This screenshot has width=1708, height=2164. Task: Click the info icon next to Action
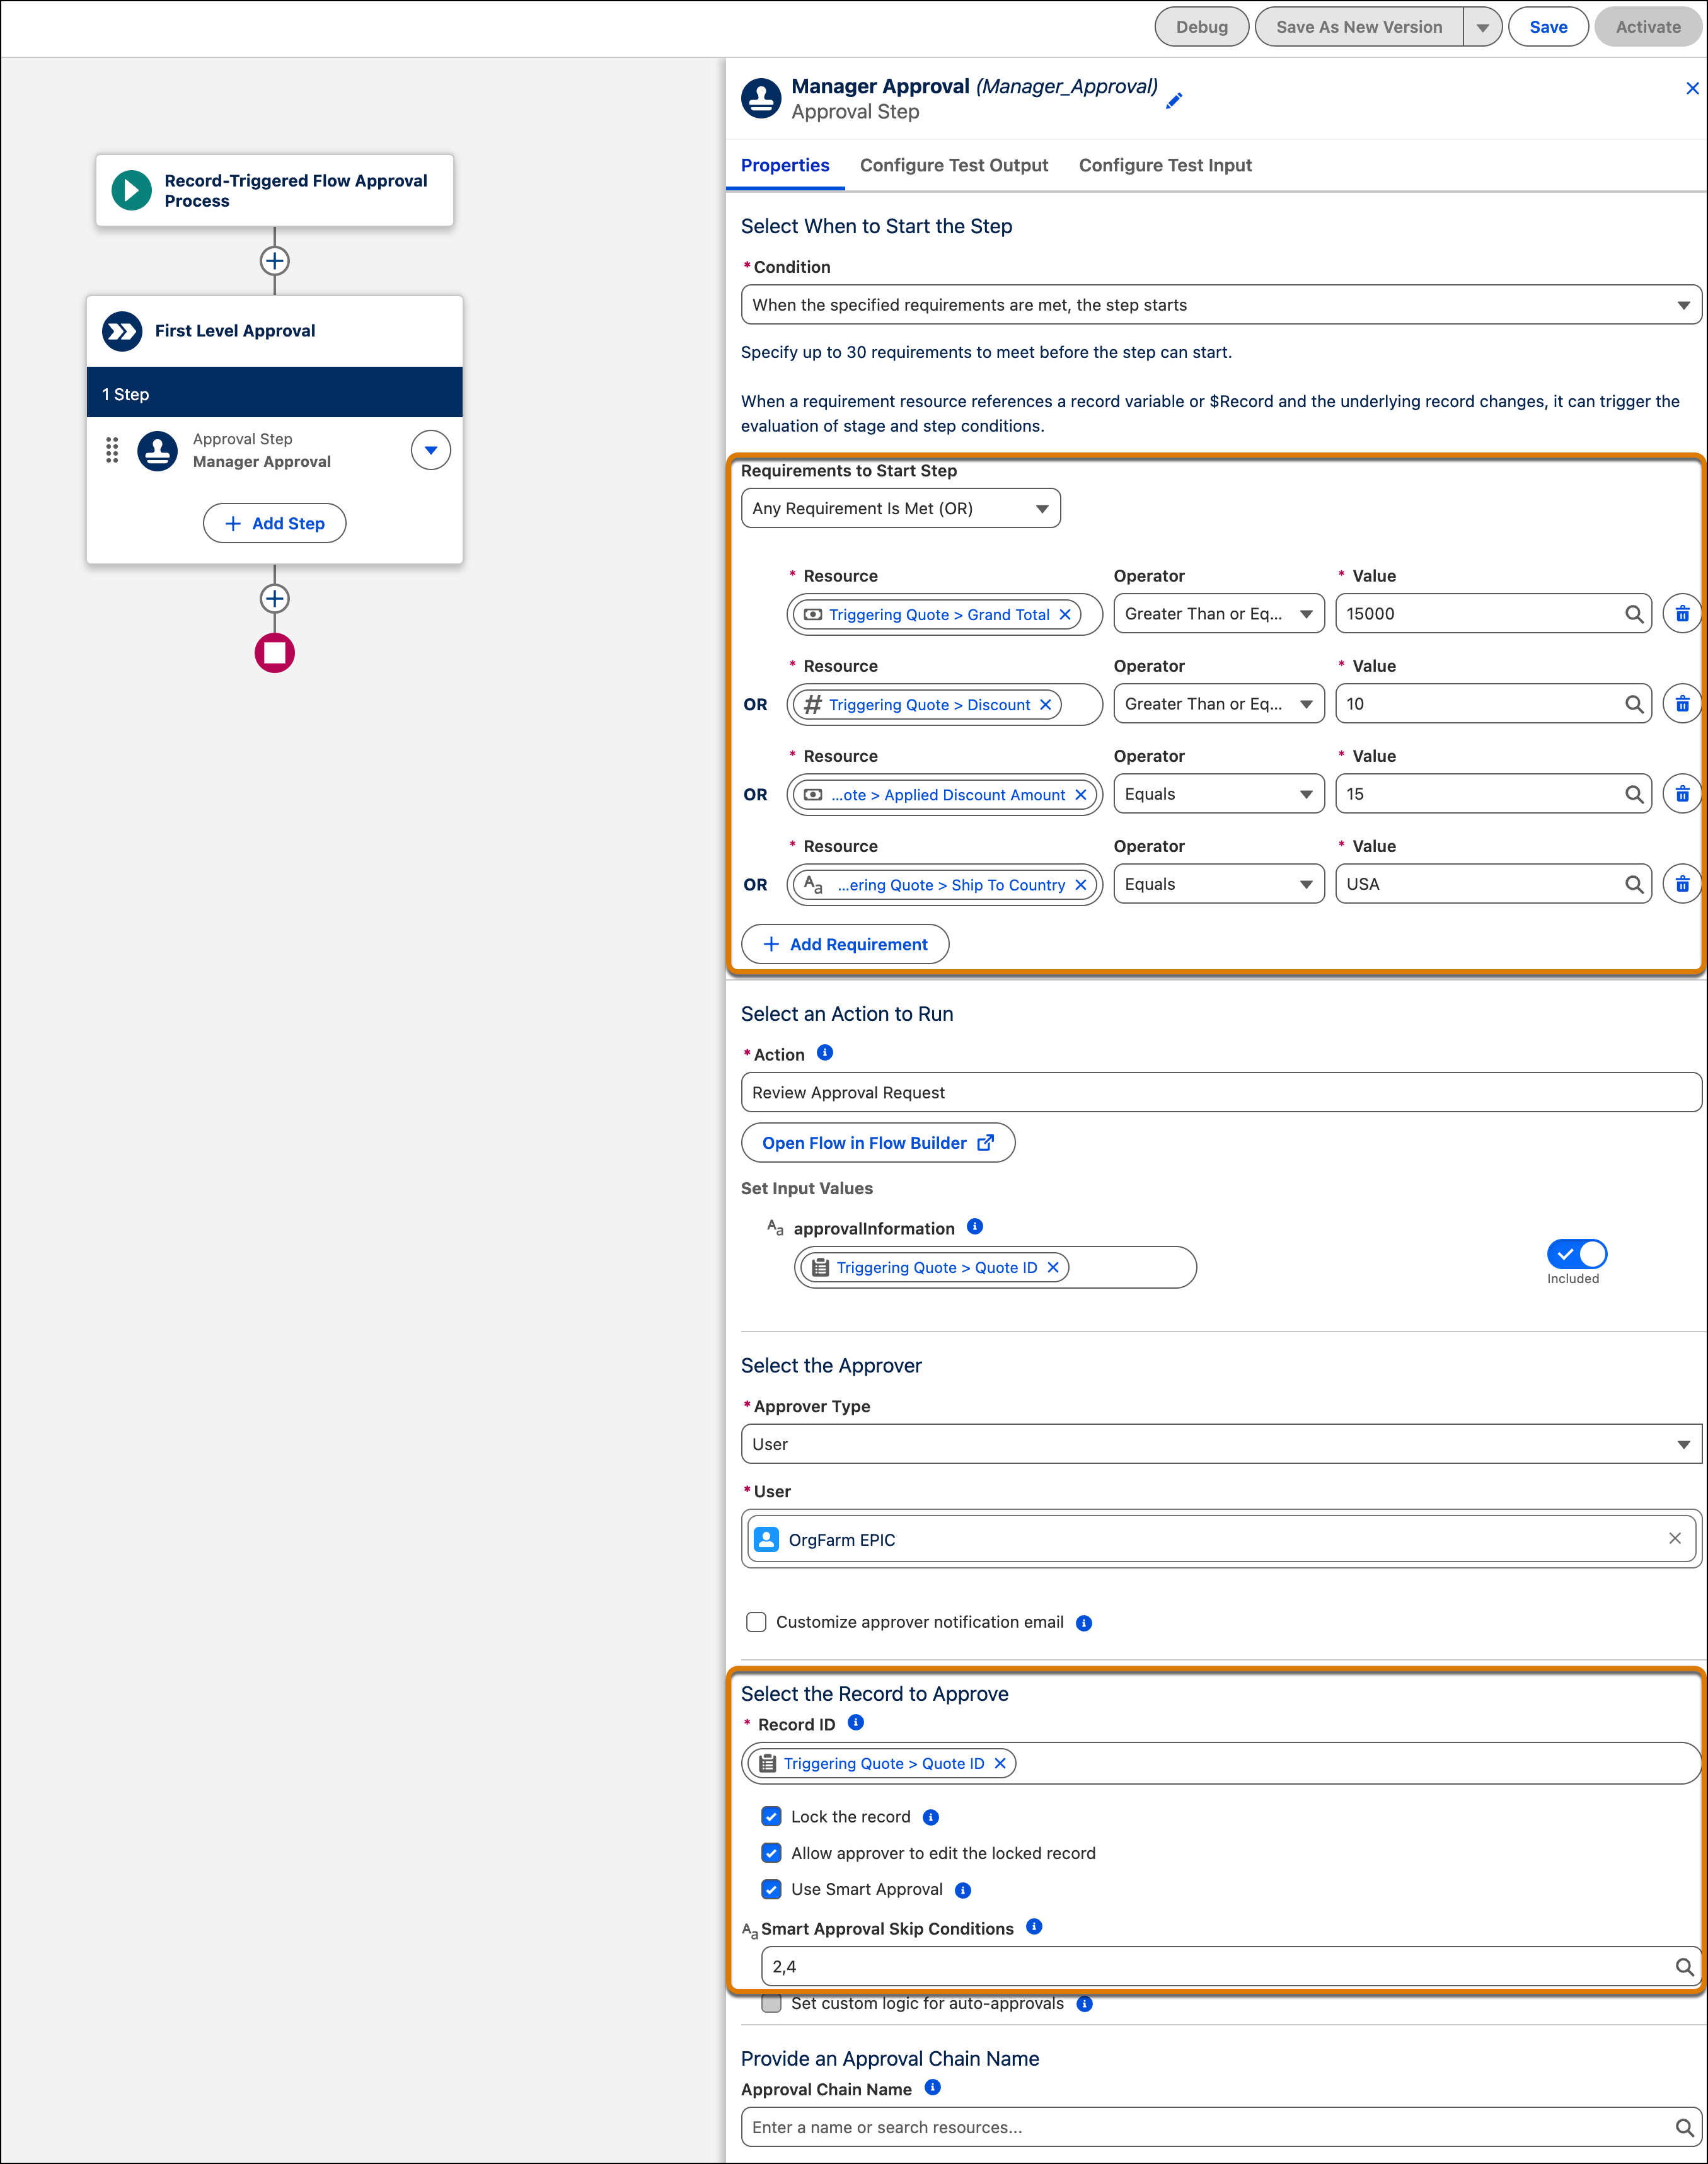point(825,1053)
